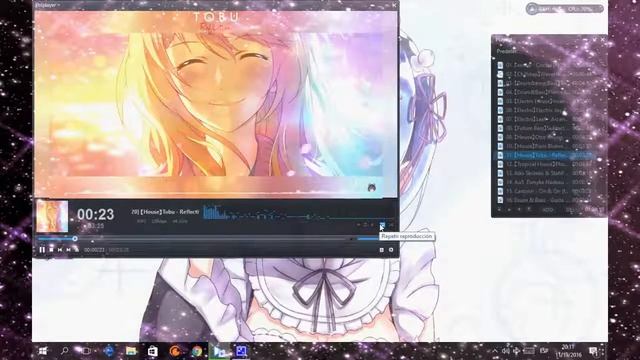
Task: Open the Action Center notifications icon
Action: pyautogui.click(x=593, y=351)
